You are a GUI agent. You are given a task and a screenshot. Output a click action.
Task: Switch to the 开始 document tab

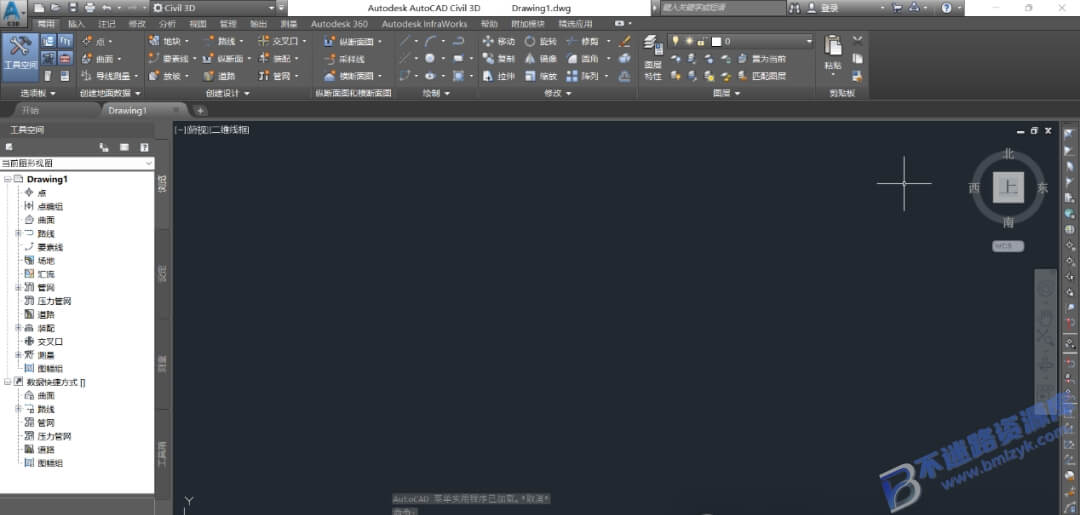point(30,110)
